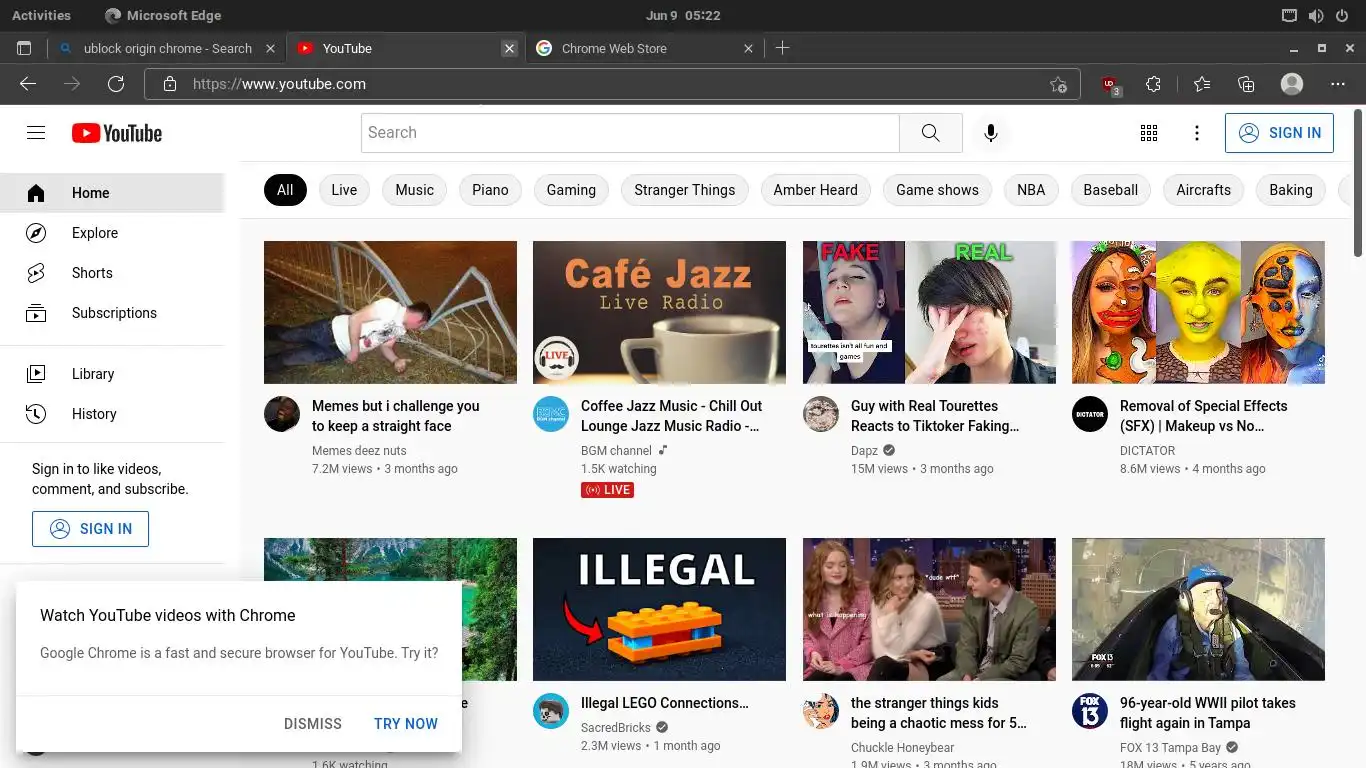
Task: Open FOX 13 Tampa Bay channel avatar
Action: tap(1090, 711)
